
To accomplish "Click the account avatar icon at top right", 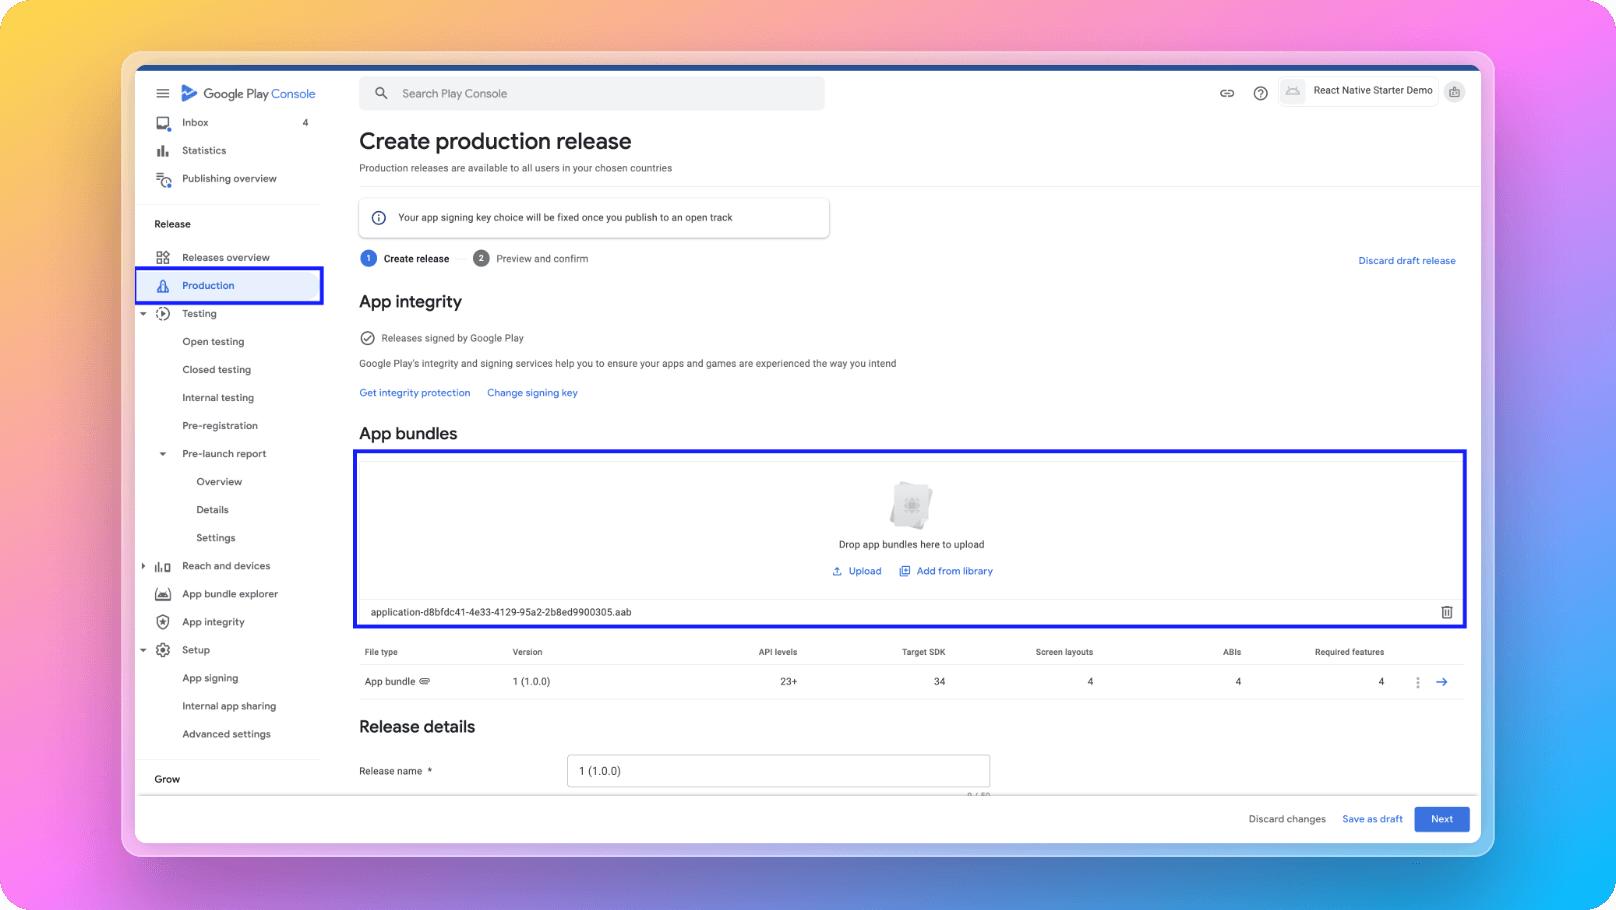I will 1455,92.
